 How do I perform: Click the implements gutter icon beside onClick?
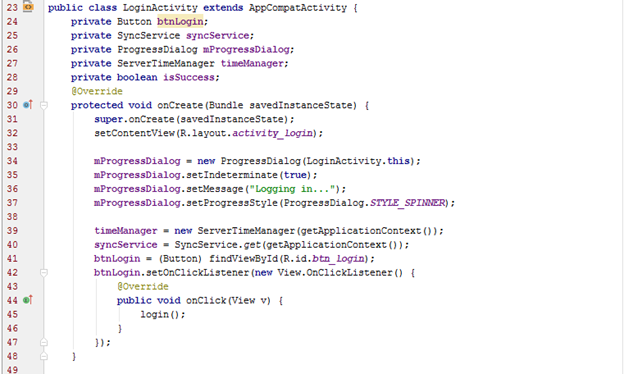click(x=27, y=300)
